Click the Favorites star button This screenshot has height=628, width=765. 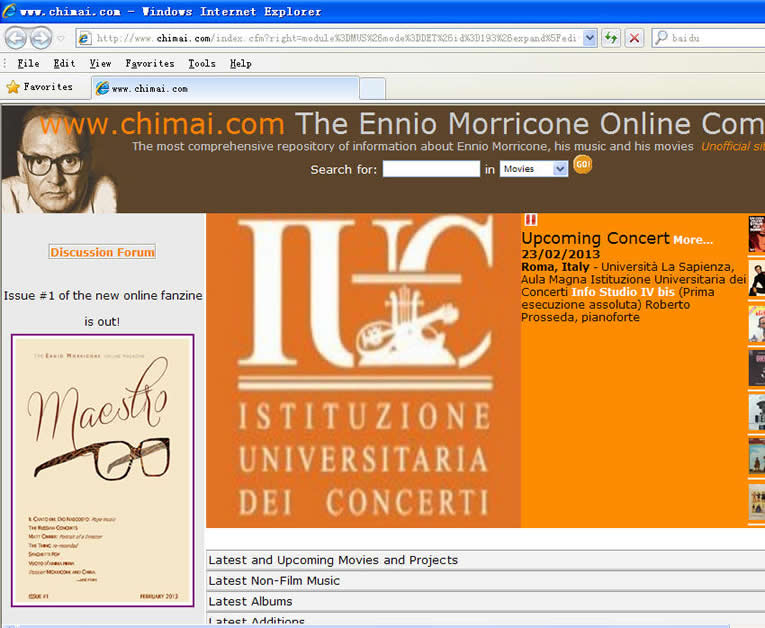40,87
